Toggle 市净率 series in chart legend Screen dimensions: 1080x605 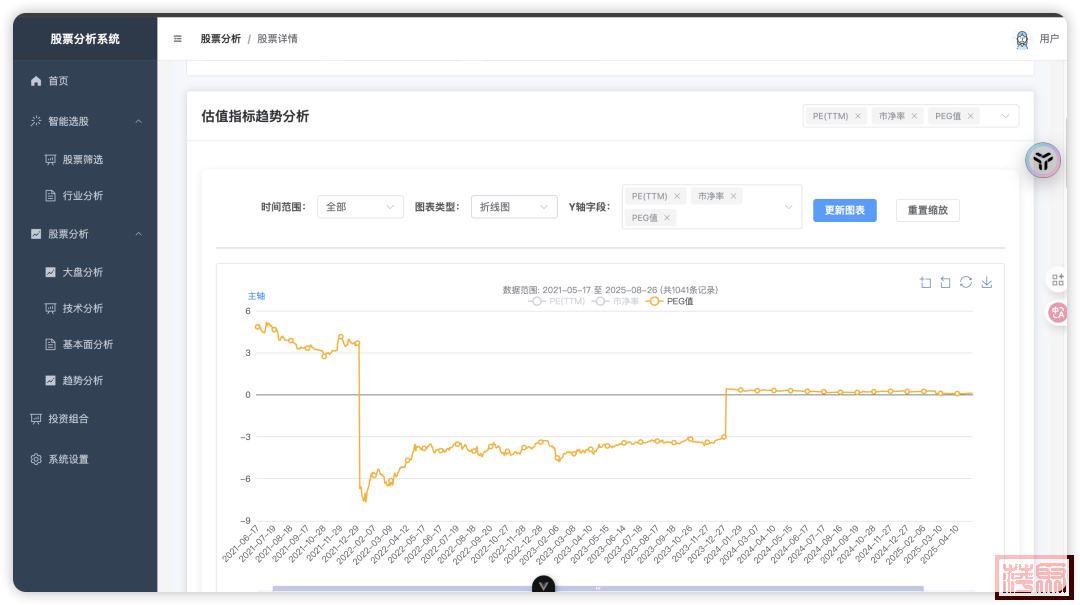tap(616, 301)
